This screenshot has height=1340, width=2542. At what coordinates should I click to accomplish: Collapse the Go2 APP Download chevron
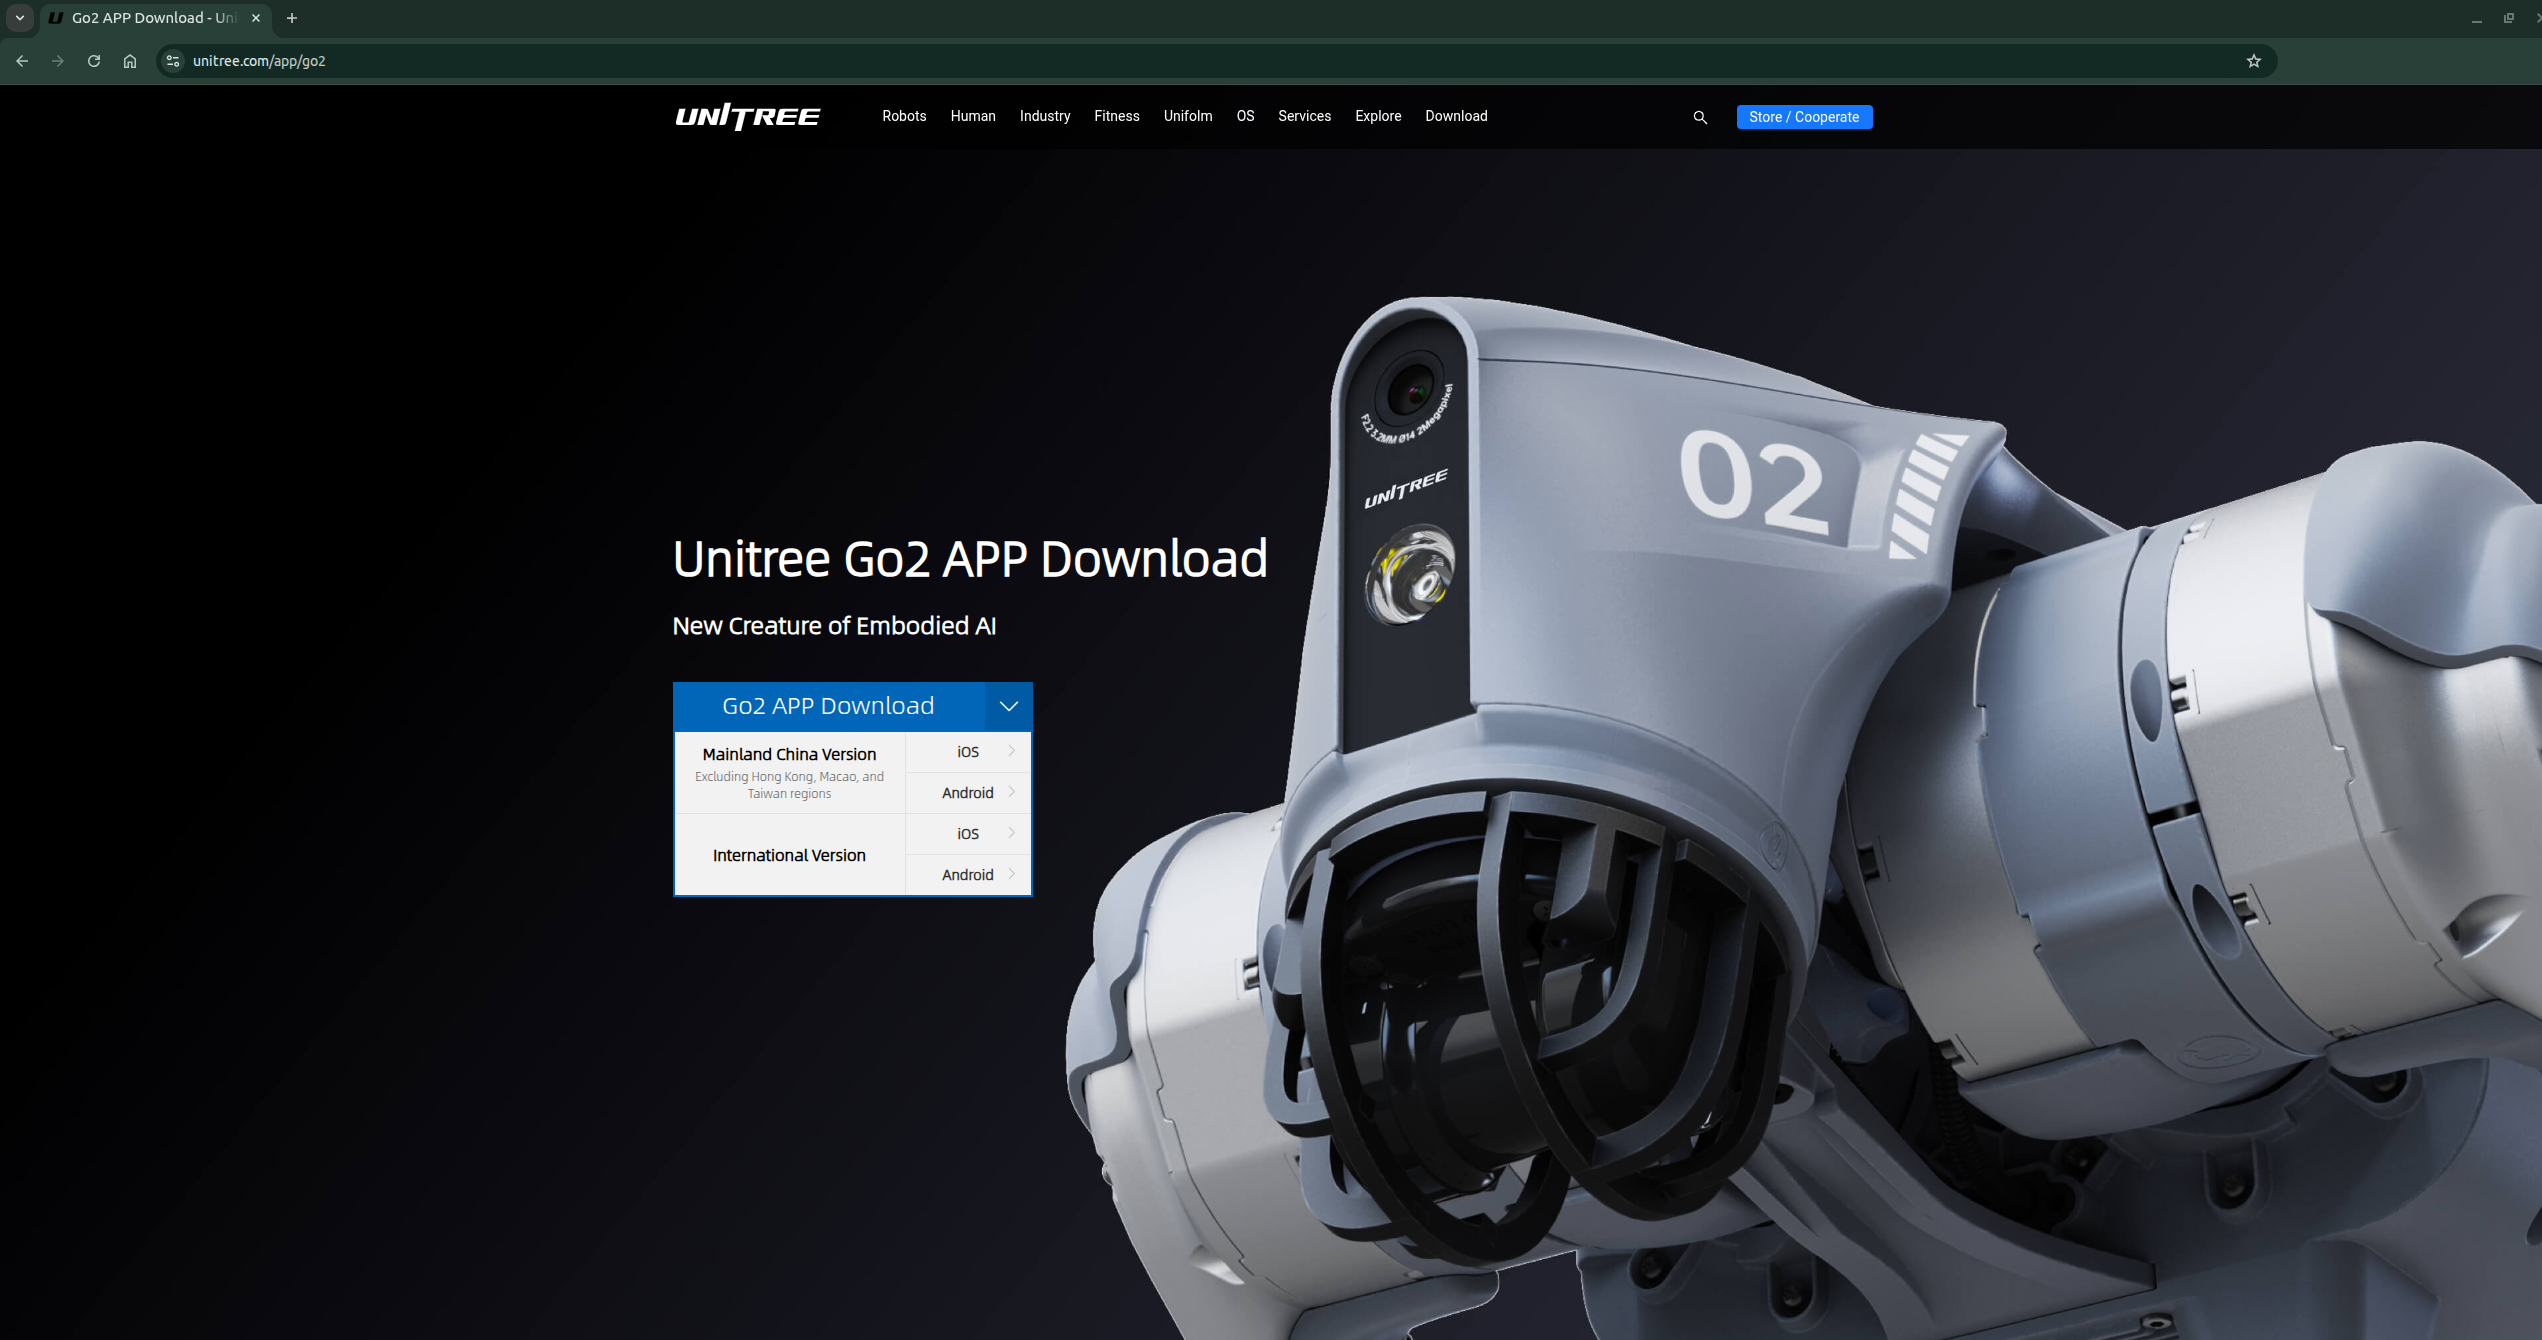[1008, 706]
